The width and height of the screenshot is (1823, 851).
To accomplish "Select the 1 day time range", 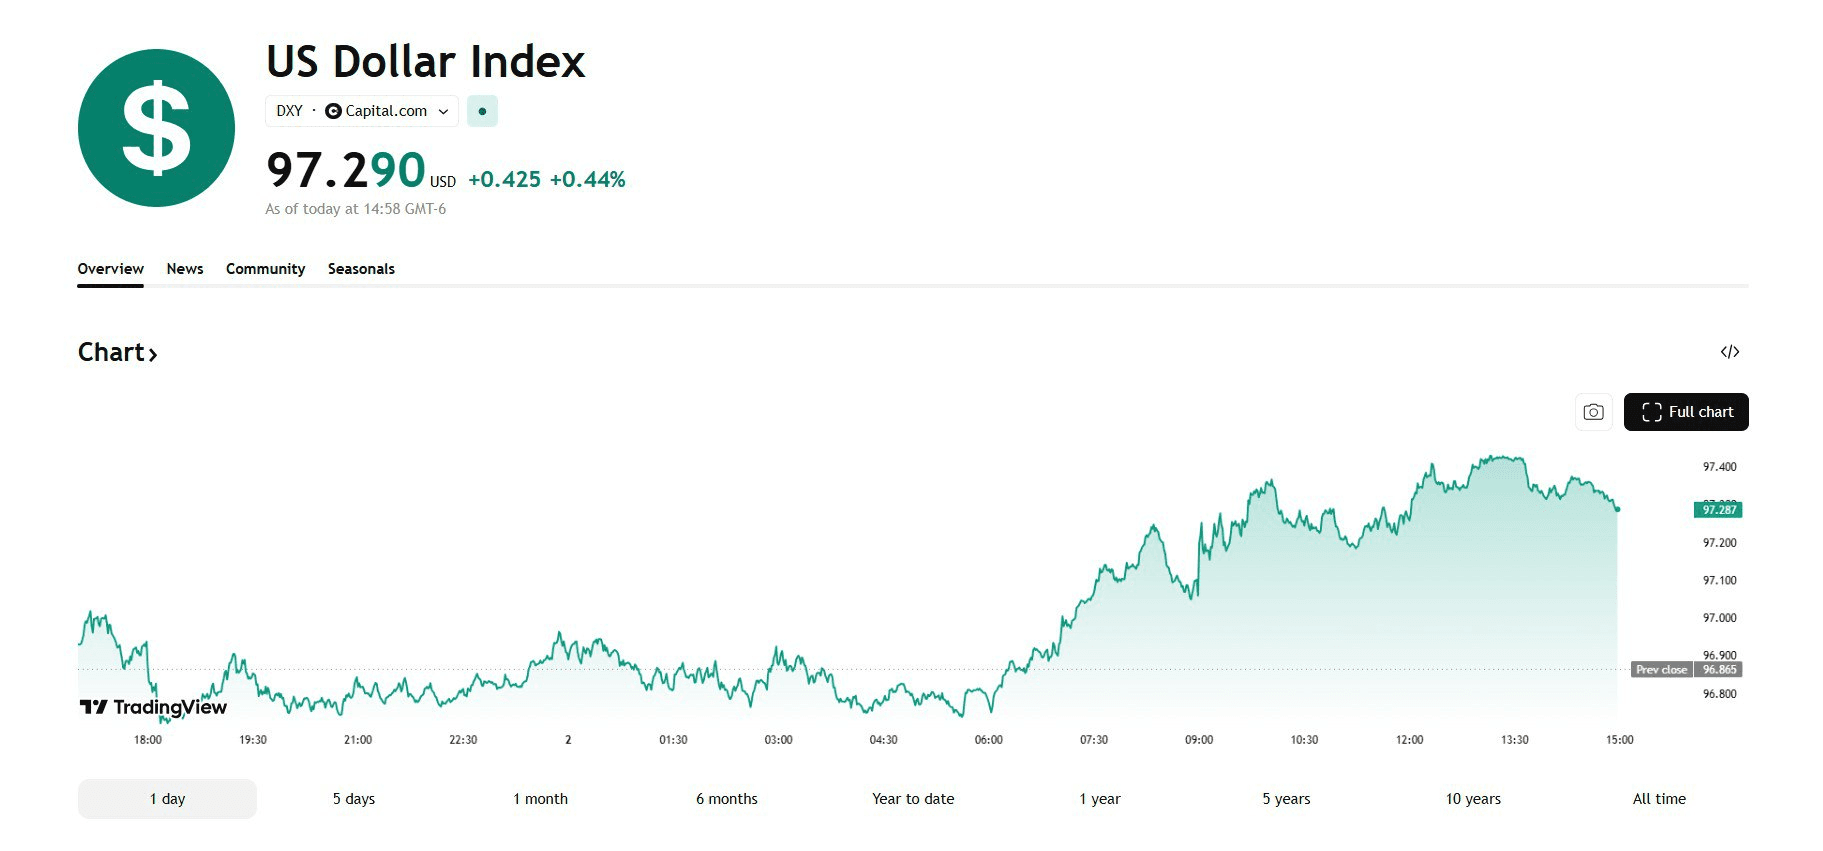I will 167,799.
